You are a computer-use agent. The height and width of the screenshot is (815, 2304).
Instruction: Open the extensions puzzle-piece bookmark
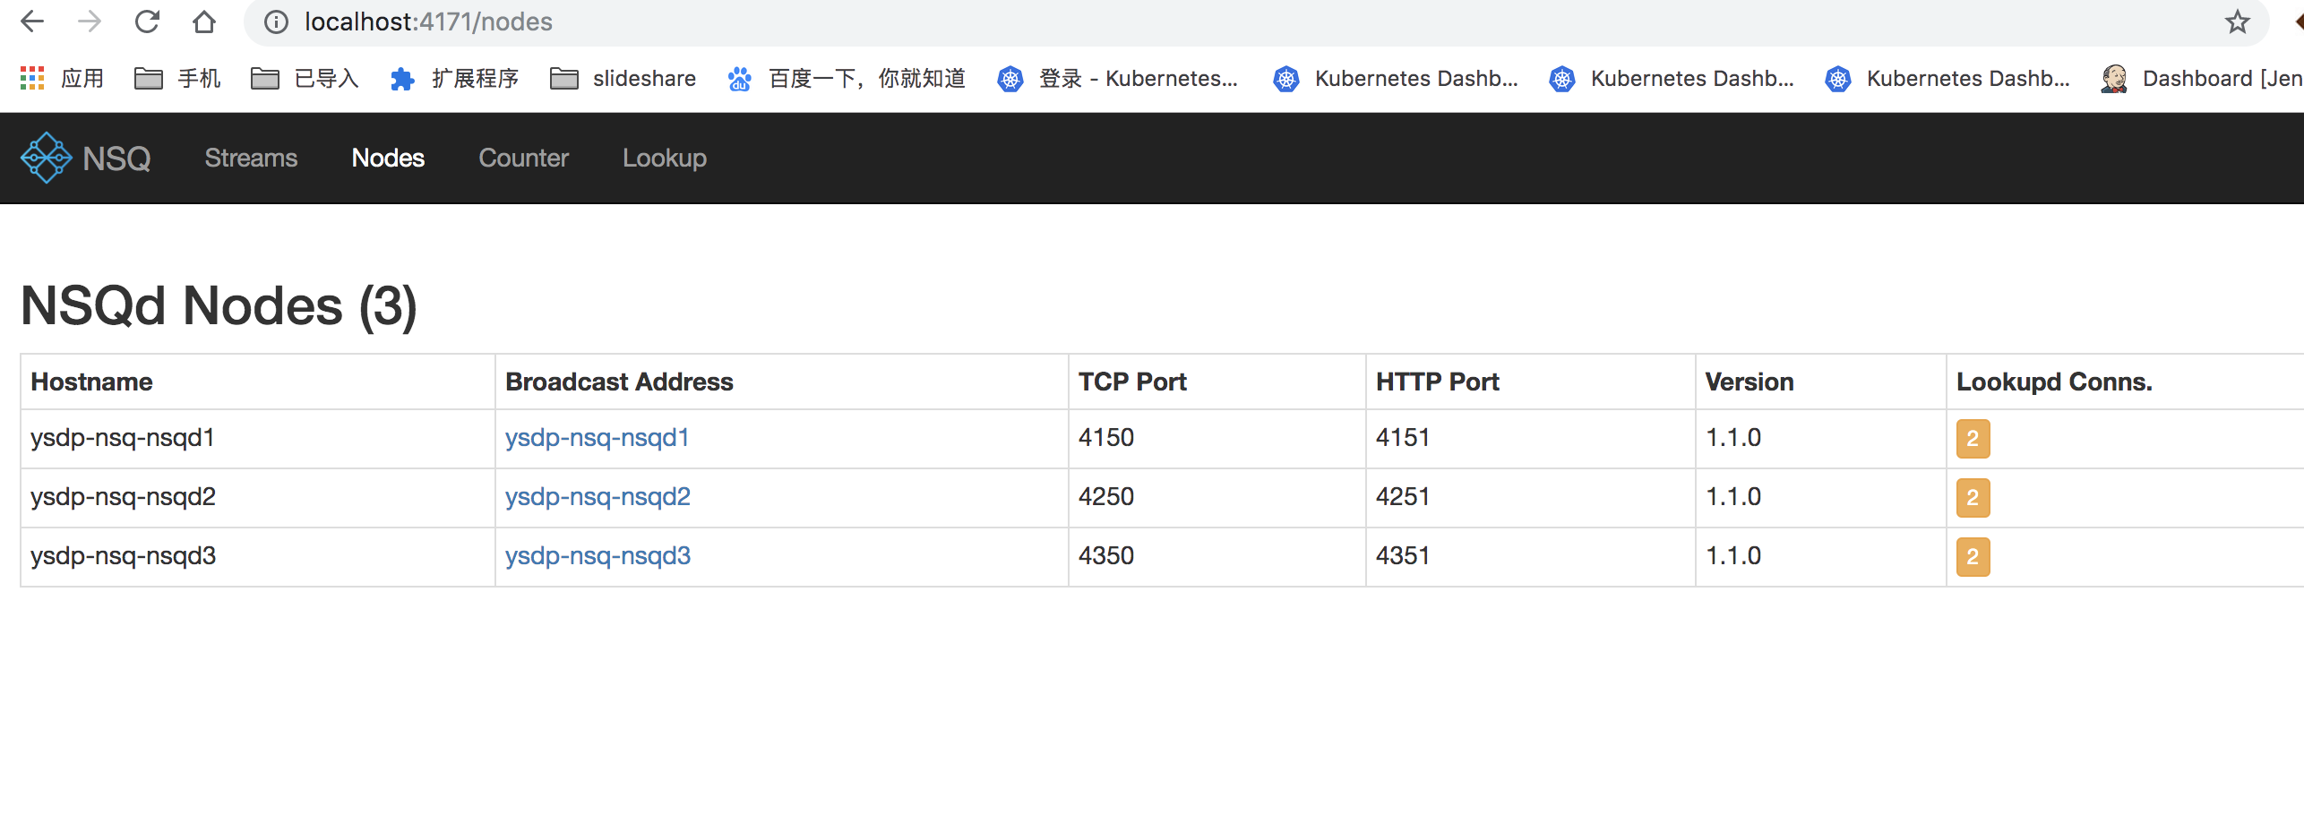(402, 78)
